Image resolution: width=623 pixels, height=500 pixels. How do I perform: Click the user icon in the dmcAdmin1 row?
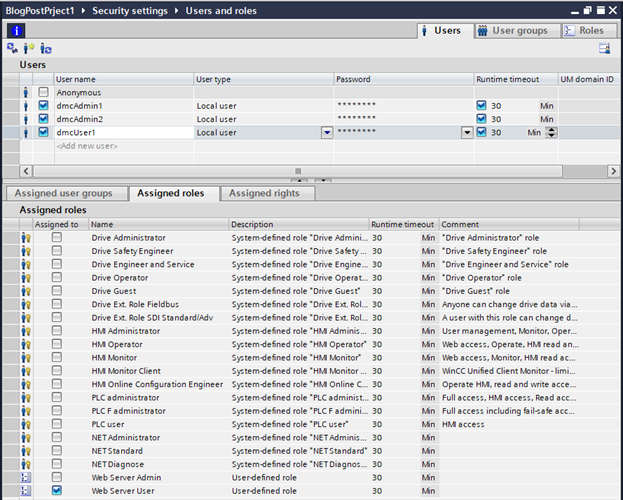tap(26, 106)
